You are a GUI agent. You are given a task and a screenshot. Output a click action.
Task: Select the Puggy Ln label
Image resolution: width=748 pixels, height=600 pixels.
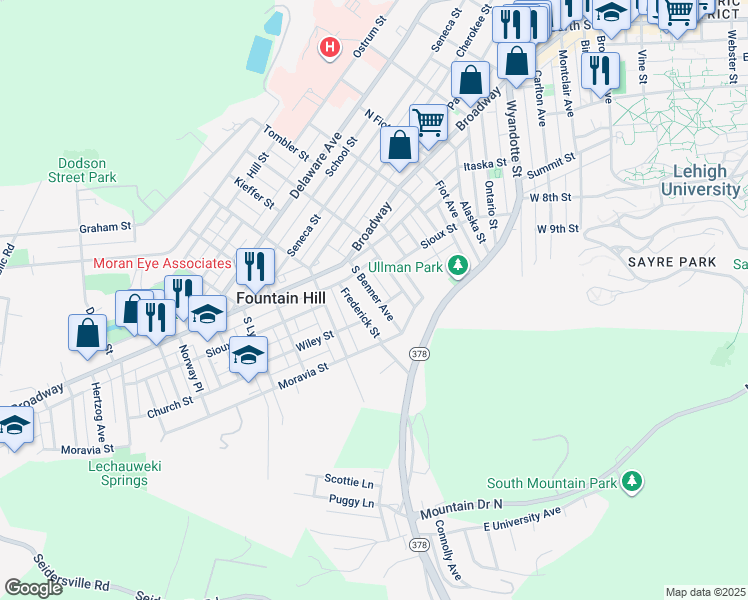tap(352, 501)
